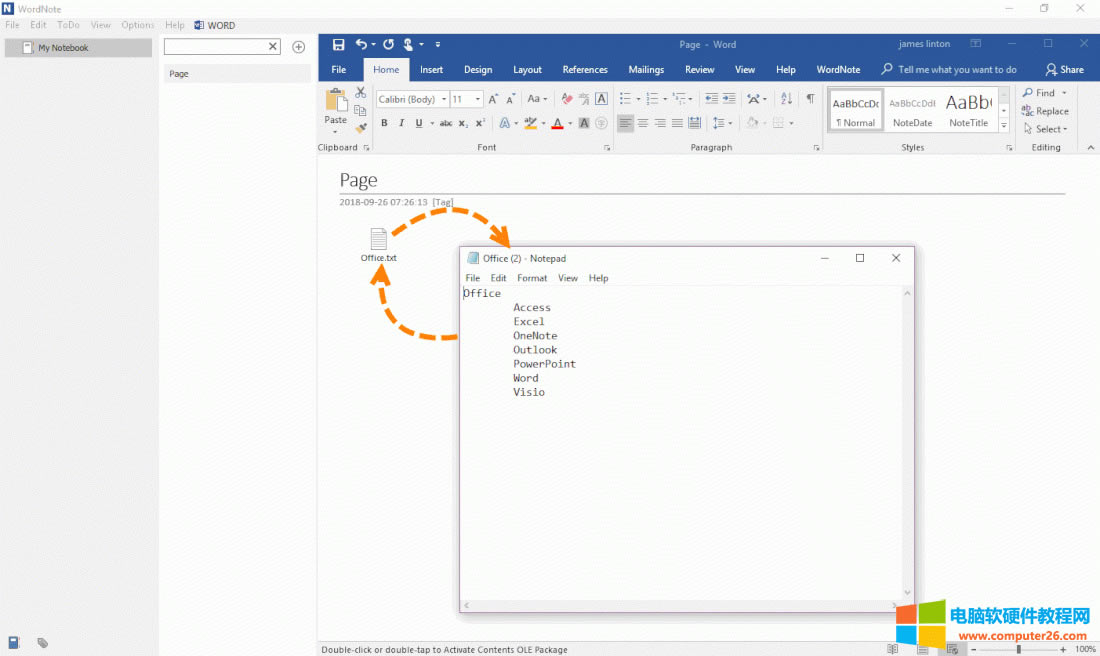
Task: Open the font size dropdown
Action: coord(478,99)
